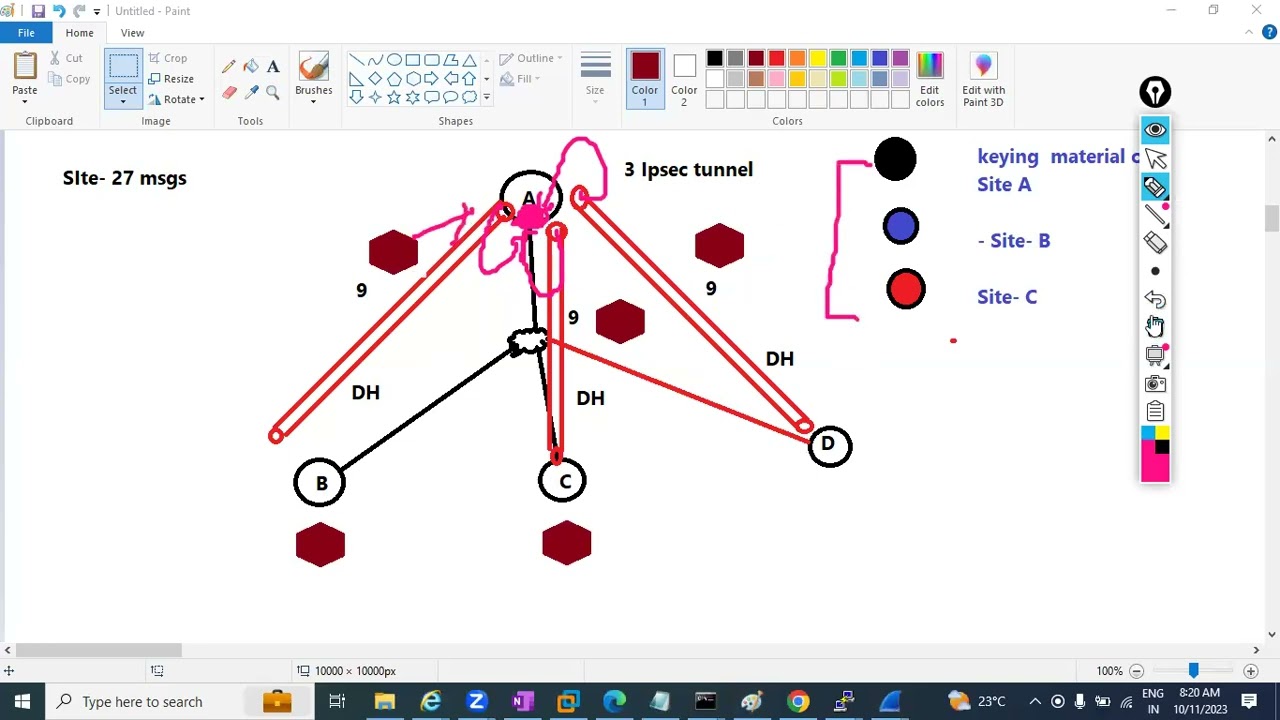This screenshot has height=720, width=1280.
Task: Click the pen size dot in overlay toolbar
Action: [1155, 271]
